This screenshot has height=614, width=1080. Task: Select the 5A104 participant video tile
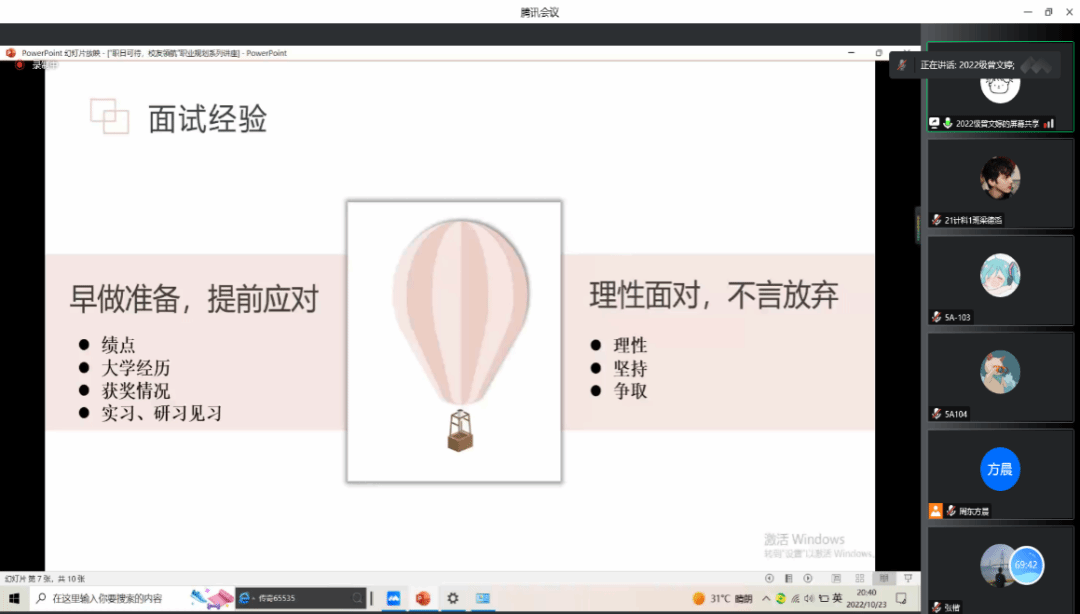pyautogui.click(x=1000, y=376)
